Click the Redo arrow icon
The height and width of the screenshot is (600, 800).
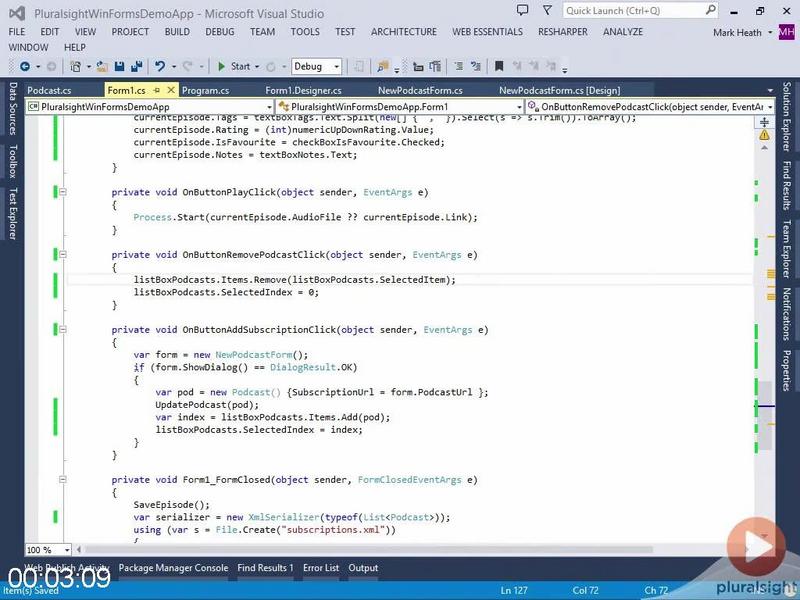187,66
